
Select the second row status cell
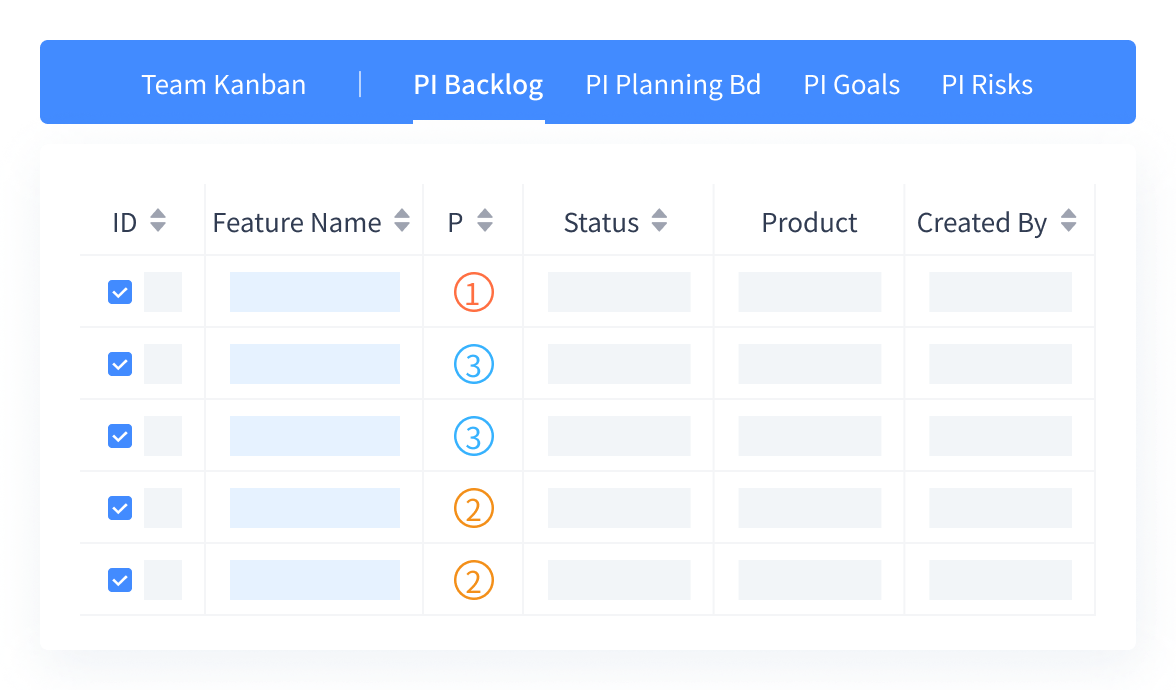coord(619,364)
